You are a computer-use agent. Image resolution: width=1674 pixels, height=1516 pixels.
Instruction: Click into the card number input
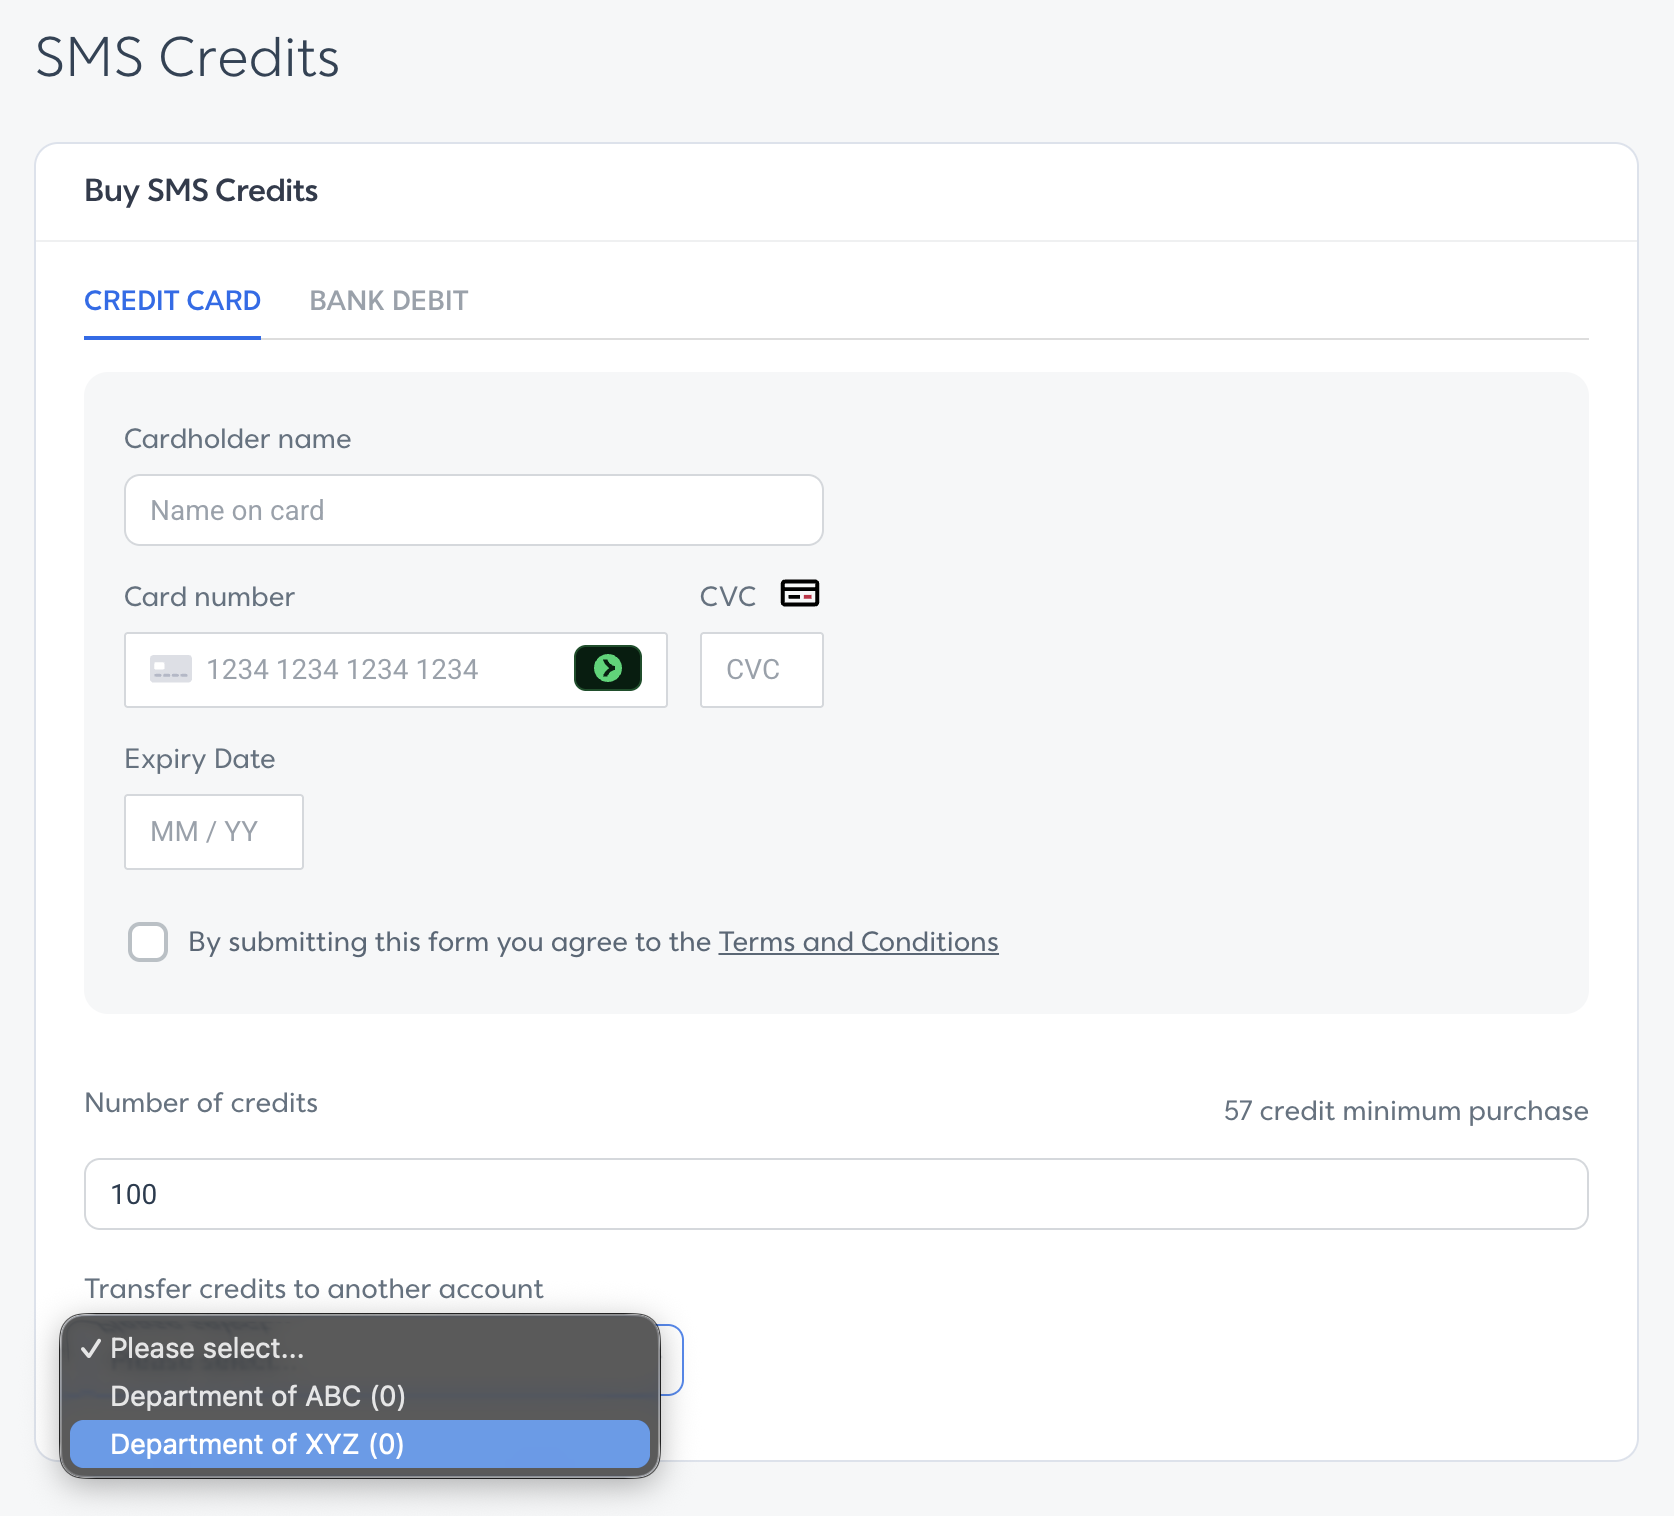(396, 670)
